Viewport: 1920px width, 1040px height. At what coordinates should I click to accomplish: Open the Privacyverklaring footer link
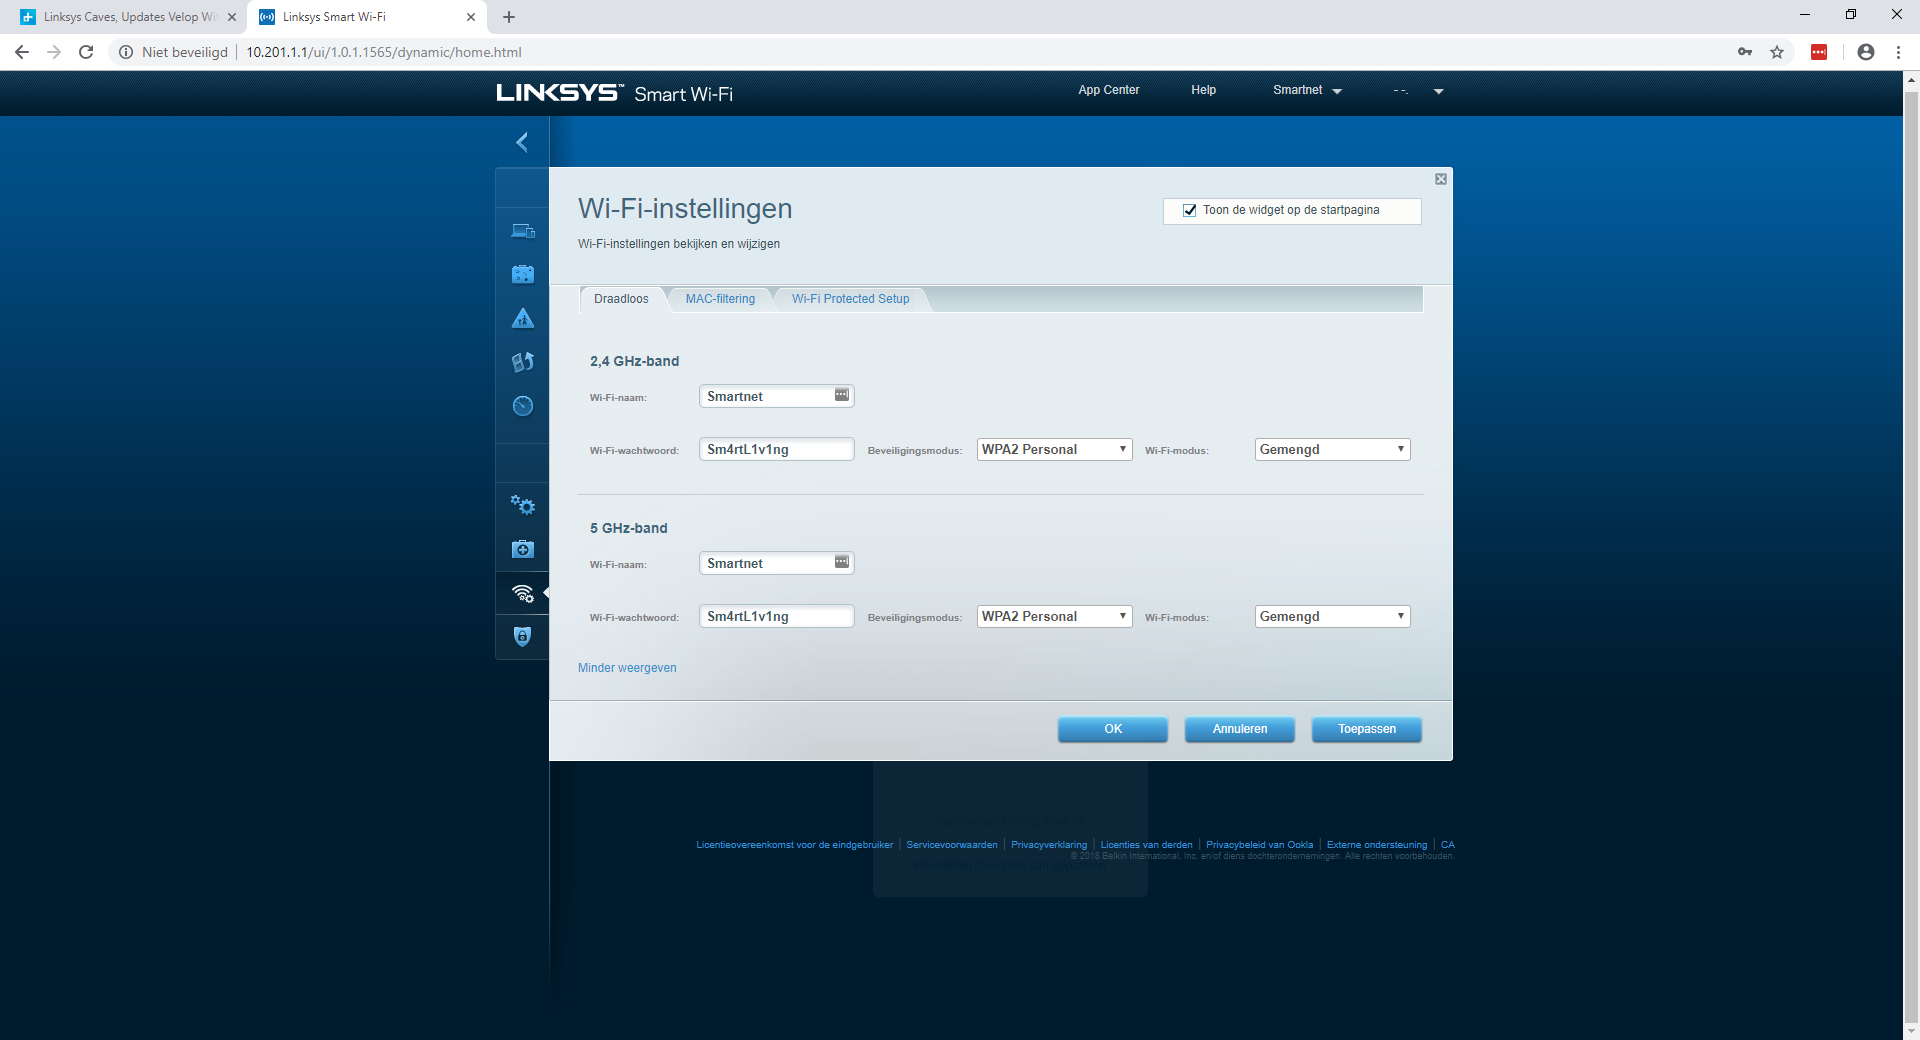coord(1049,845)
